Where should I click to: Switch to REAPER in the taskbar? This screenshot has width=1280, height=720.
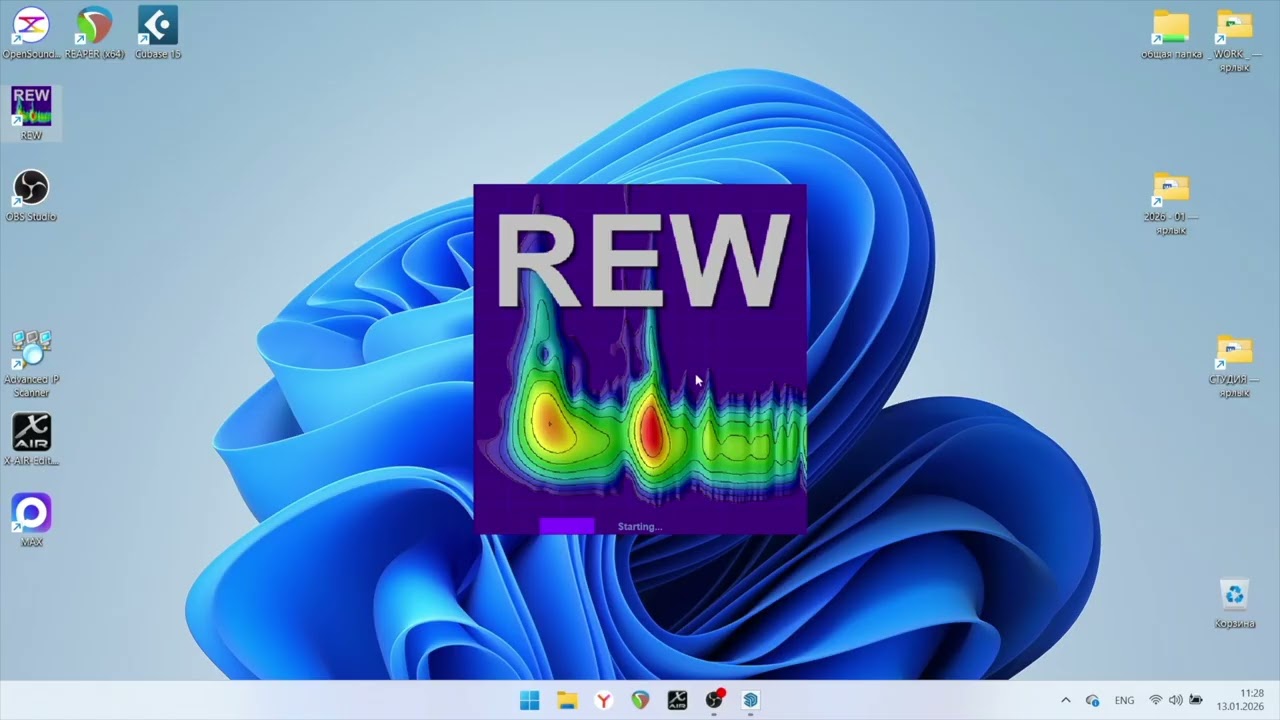pos(640,700)
